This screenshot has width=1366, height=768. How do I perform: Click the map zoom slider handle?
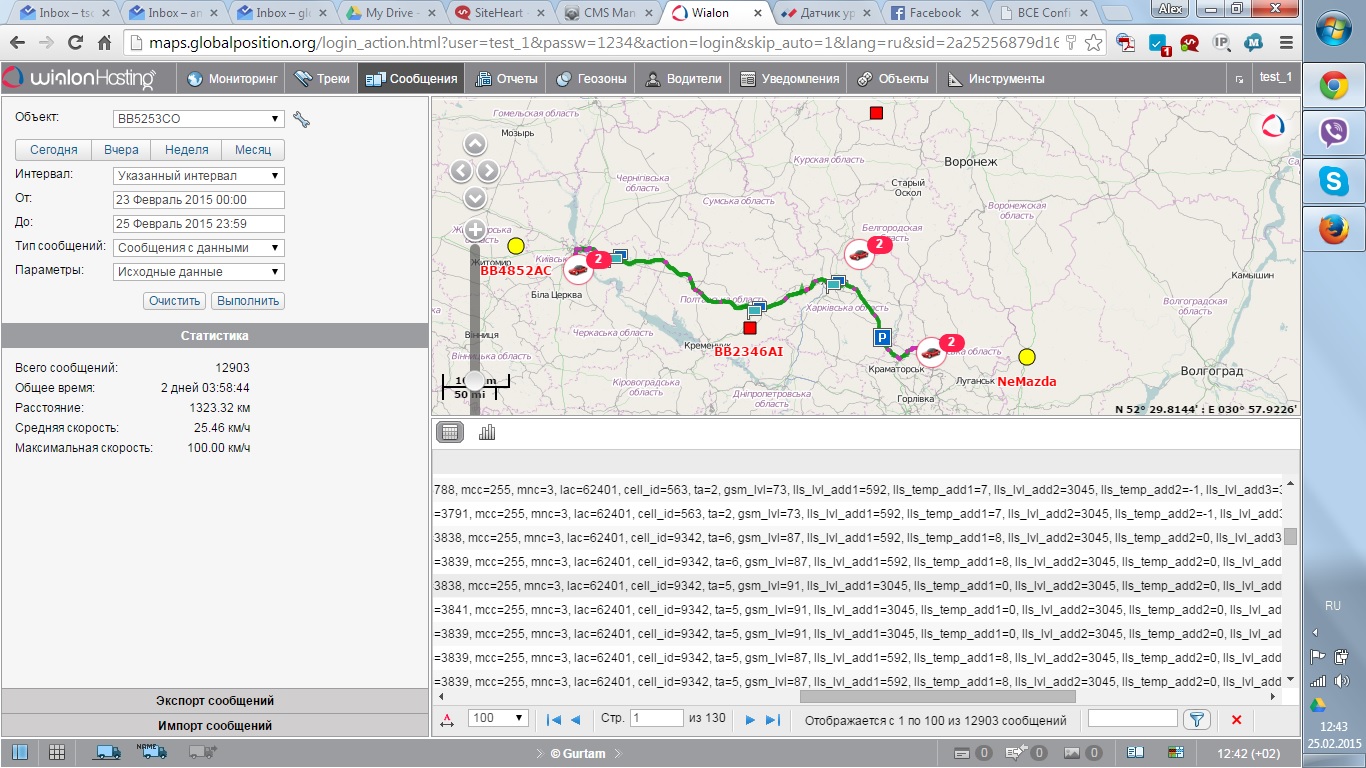click(x=475, y=378)
